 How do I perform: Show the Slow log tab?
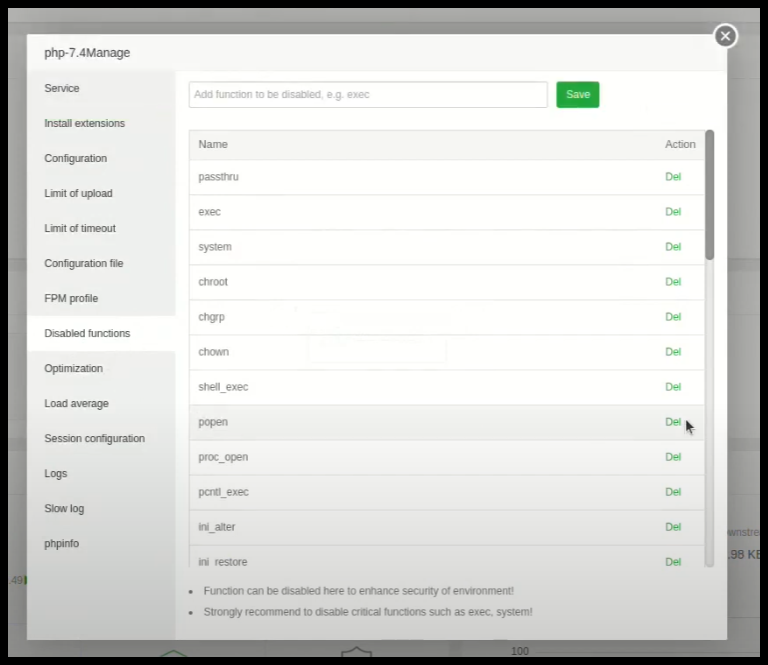[x=64, y=508]
